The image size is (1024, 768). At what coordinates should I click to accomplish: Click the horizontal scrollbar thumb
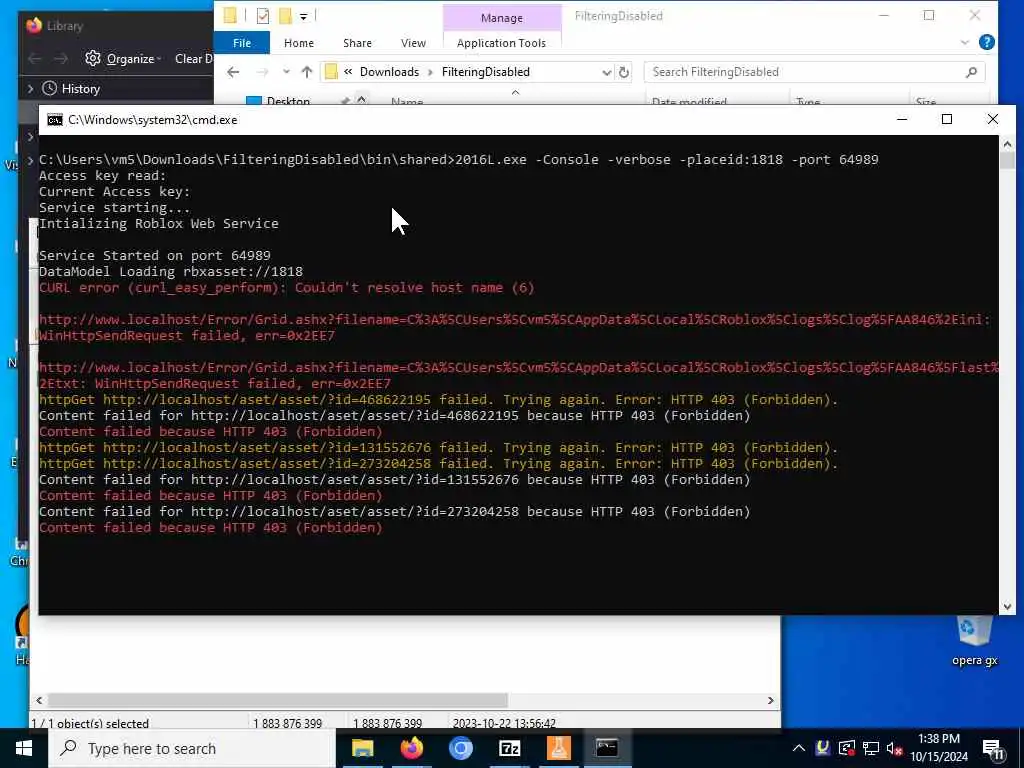pyautogui.click(x=278, y=700)
